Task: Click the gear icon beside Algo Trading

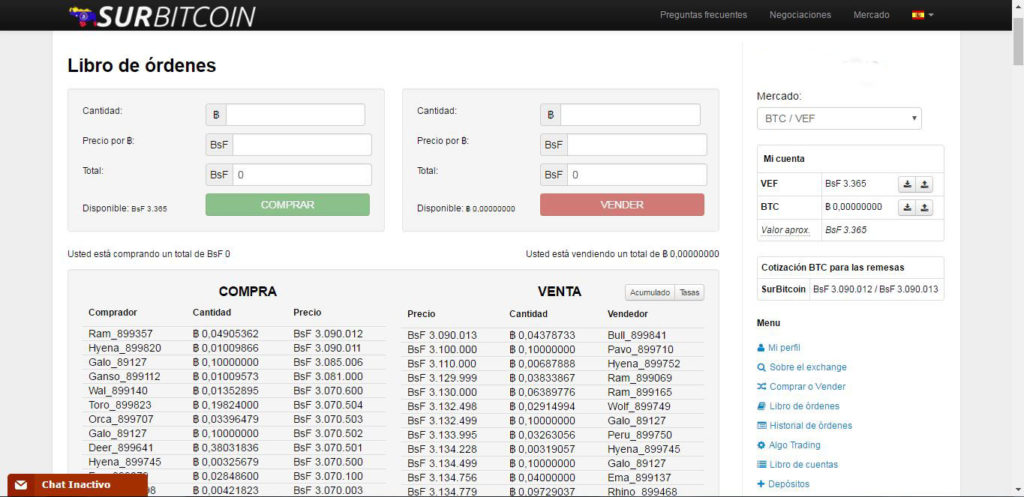Action: pos(761,445)
